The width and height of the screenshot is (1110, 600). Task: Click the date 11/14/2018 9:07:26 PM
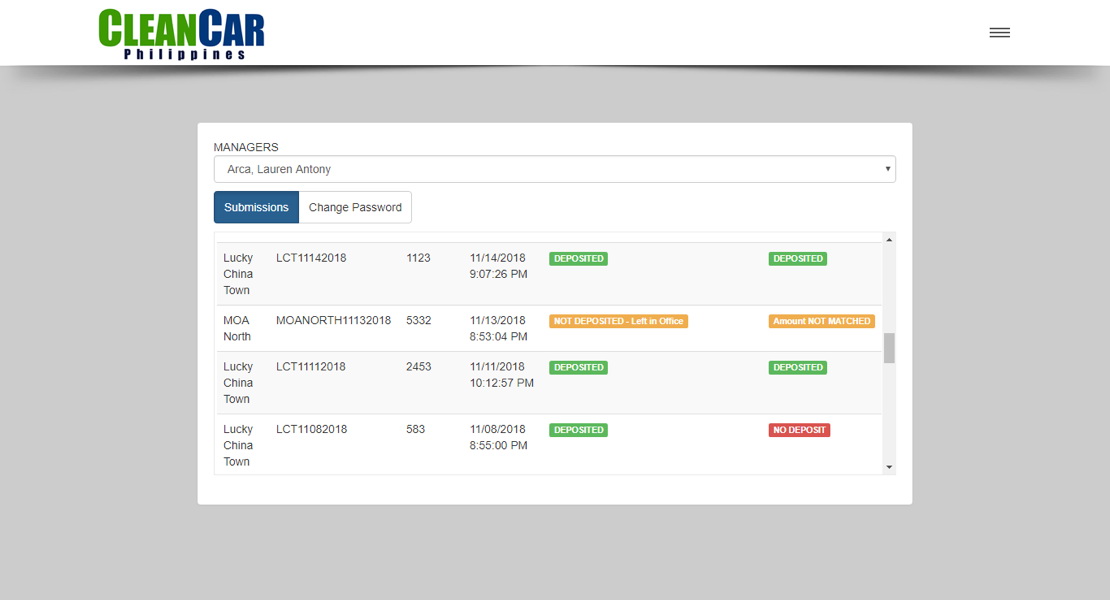(x=498, y=265)
